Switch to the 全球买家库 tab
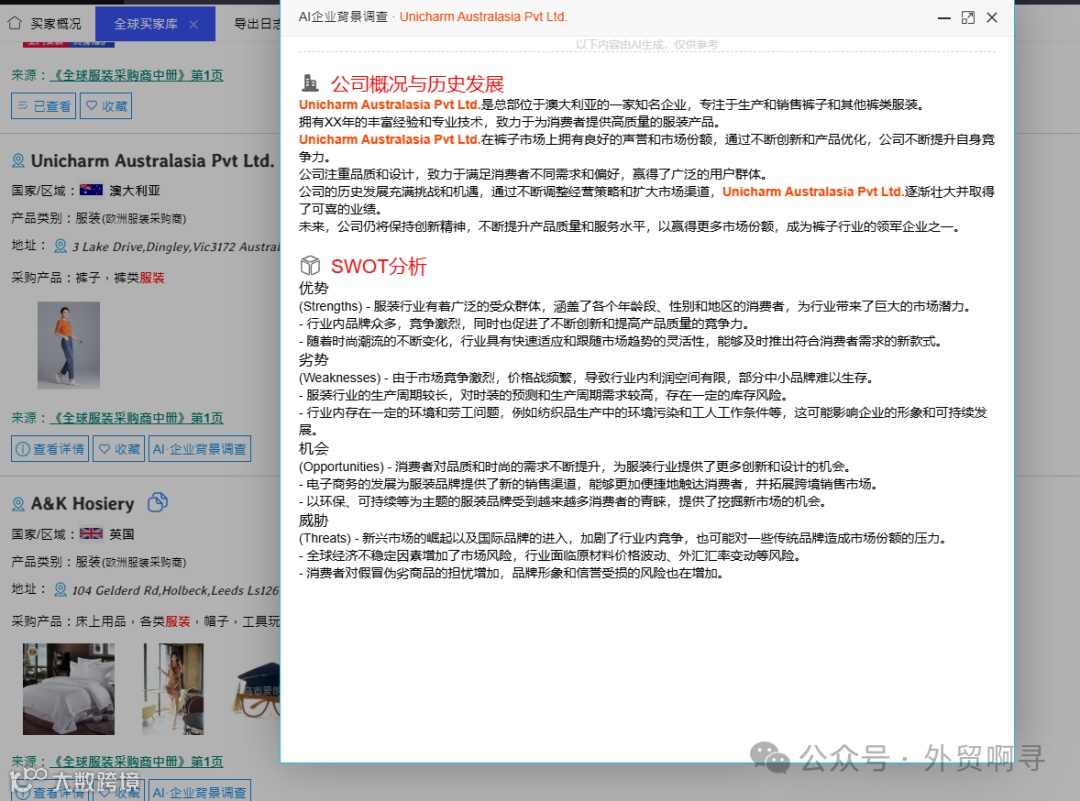The width and height of the screenshot is (1080, 801). (x=145, y=24)
